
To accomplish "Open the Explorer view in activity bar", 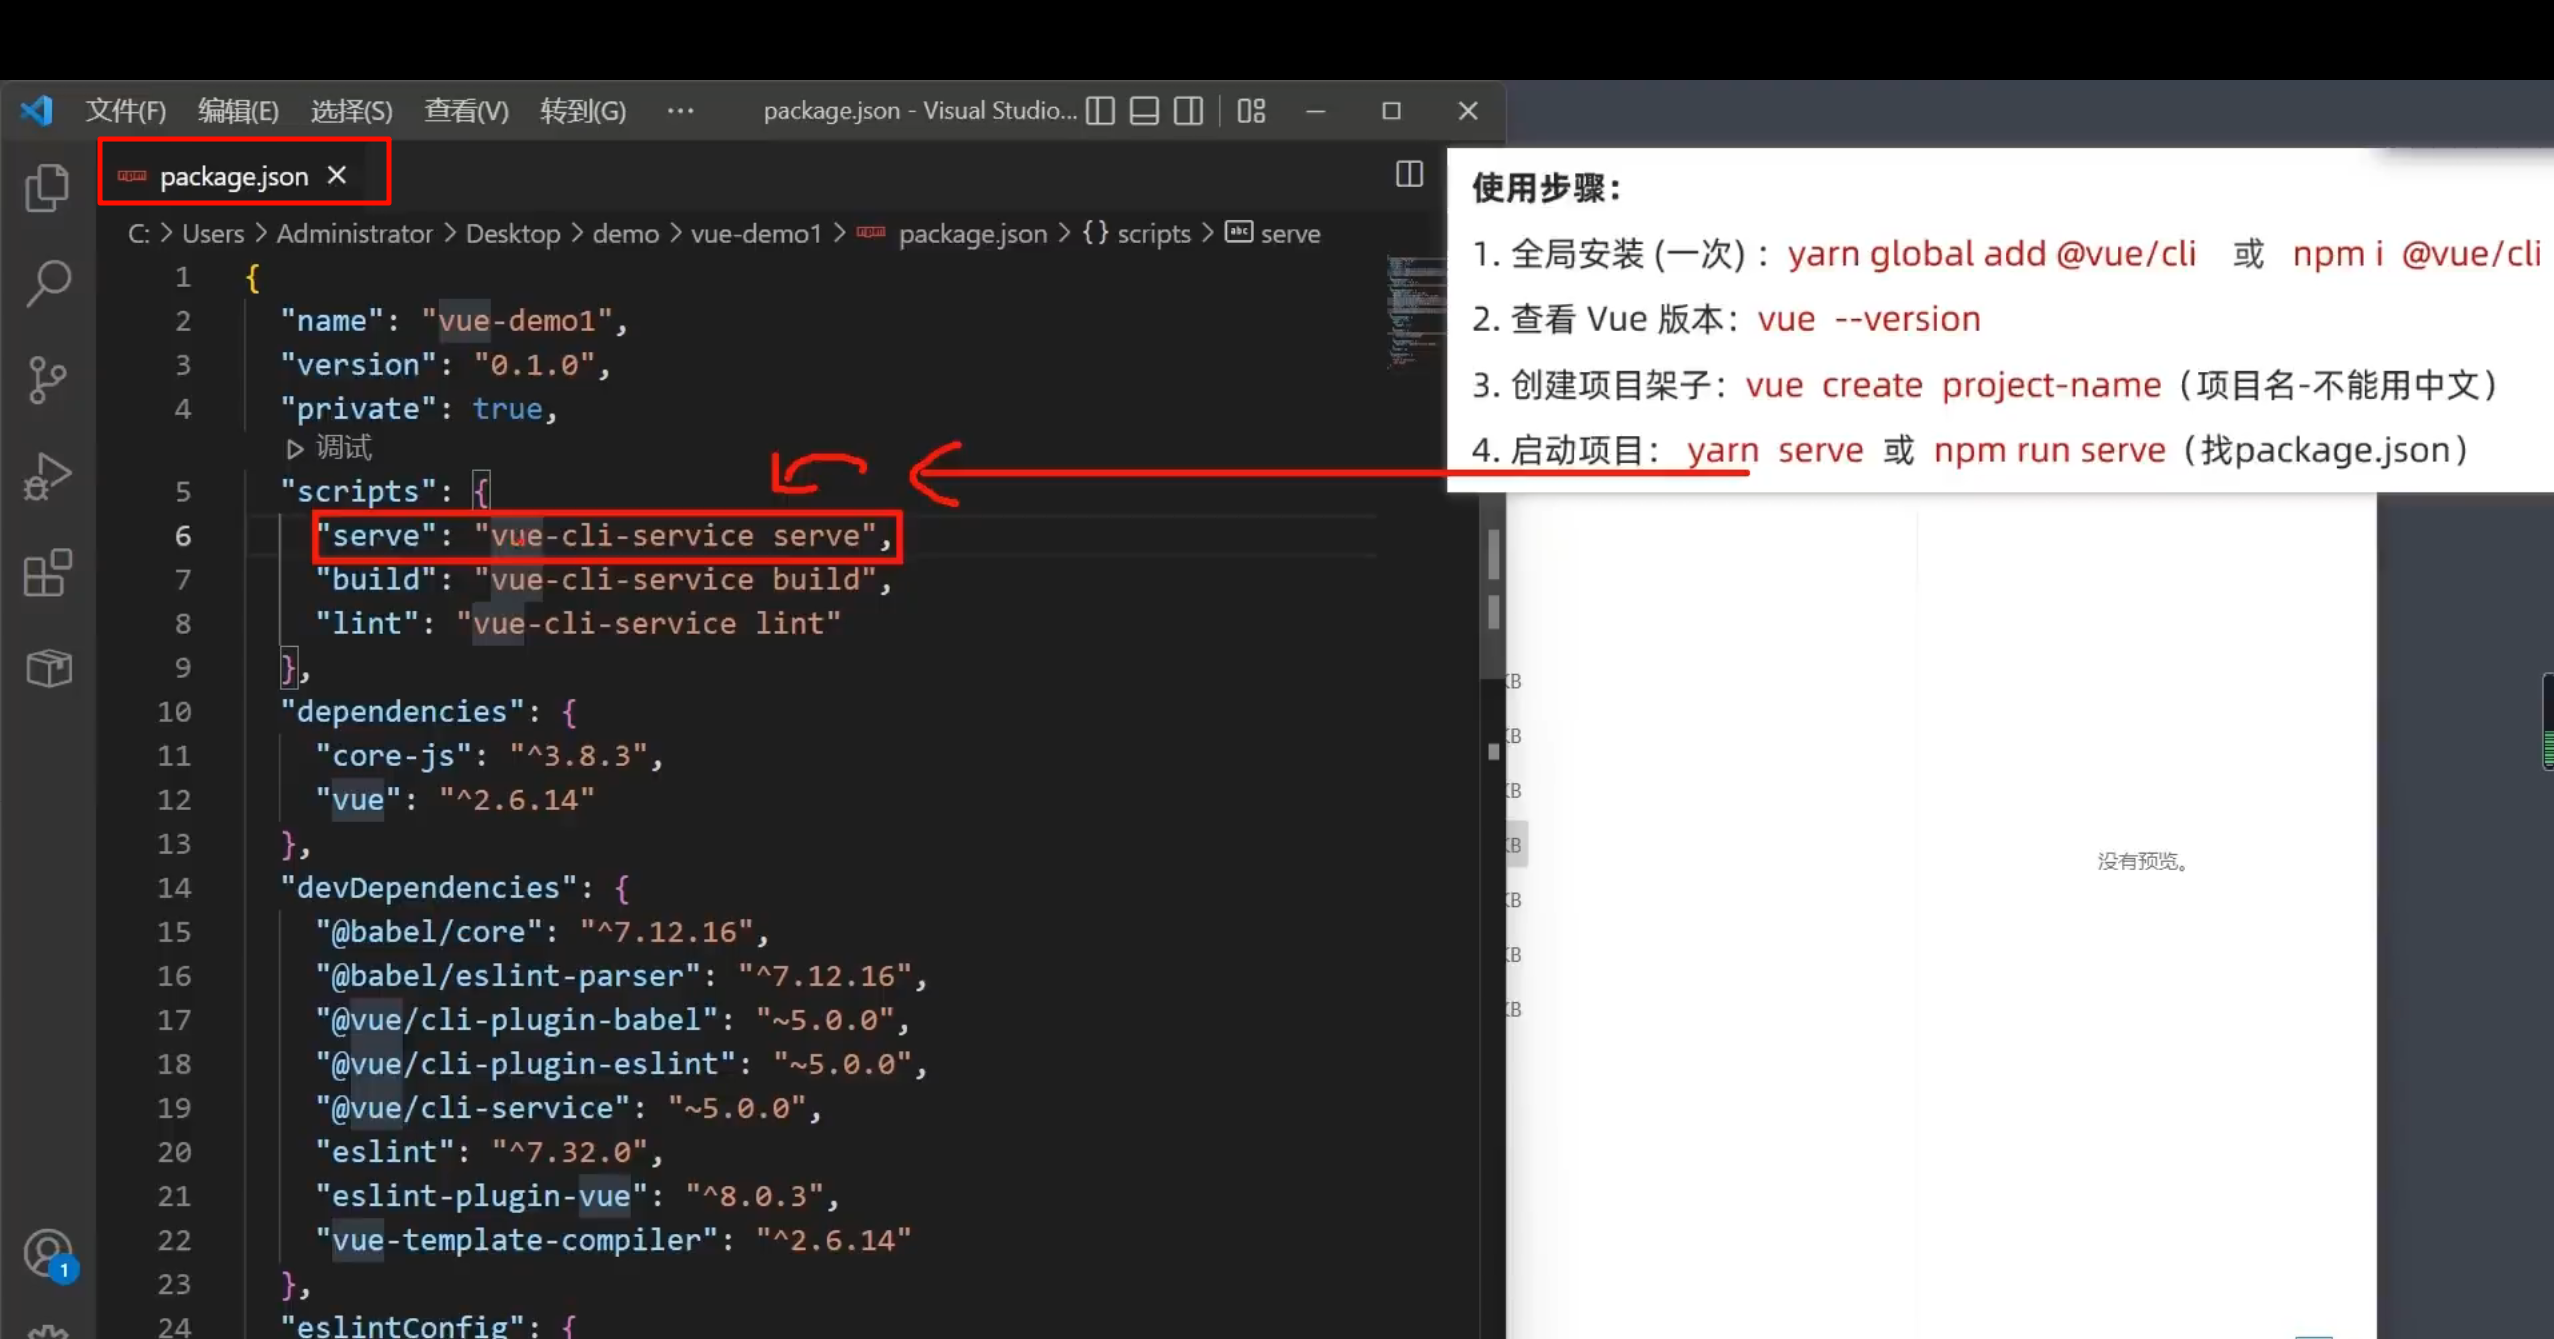I will 47,188.
